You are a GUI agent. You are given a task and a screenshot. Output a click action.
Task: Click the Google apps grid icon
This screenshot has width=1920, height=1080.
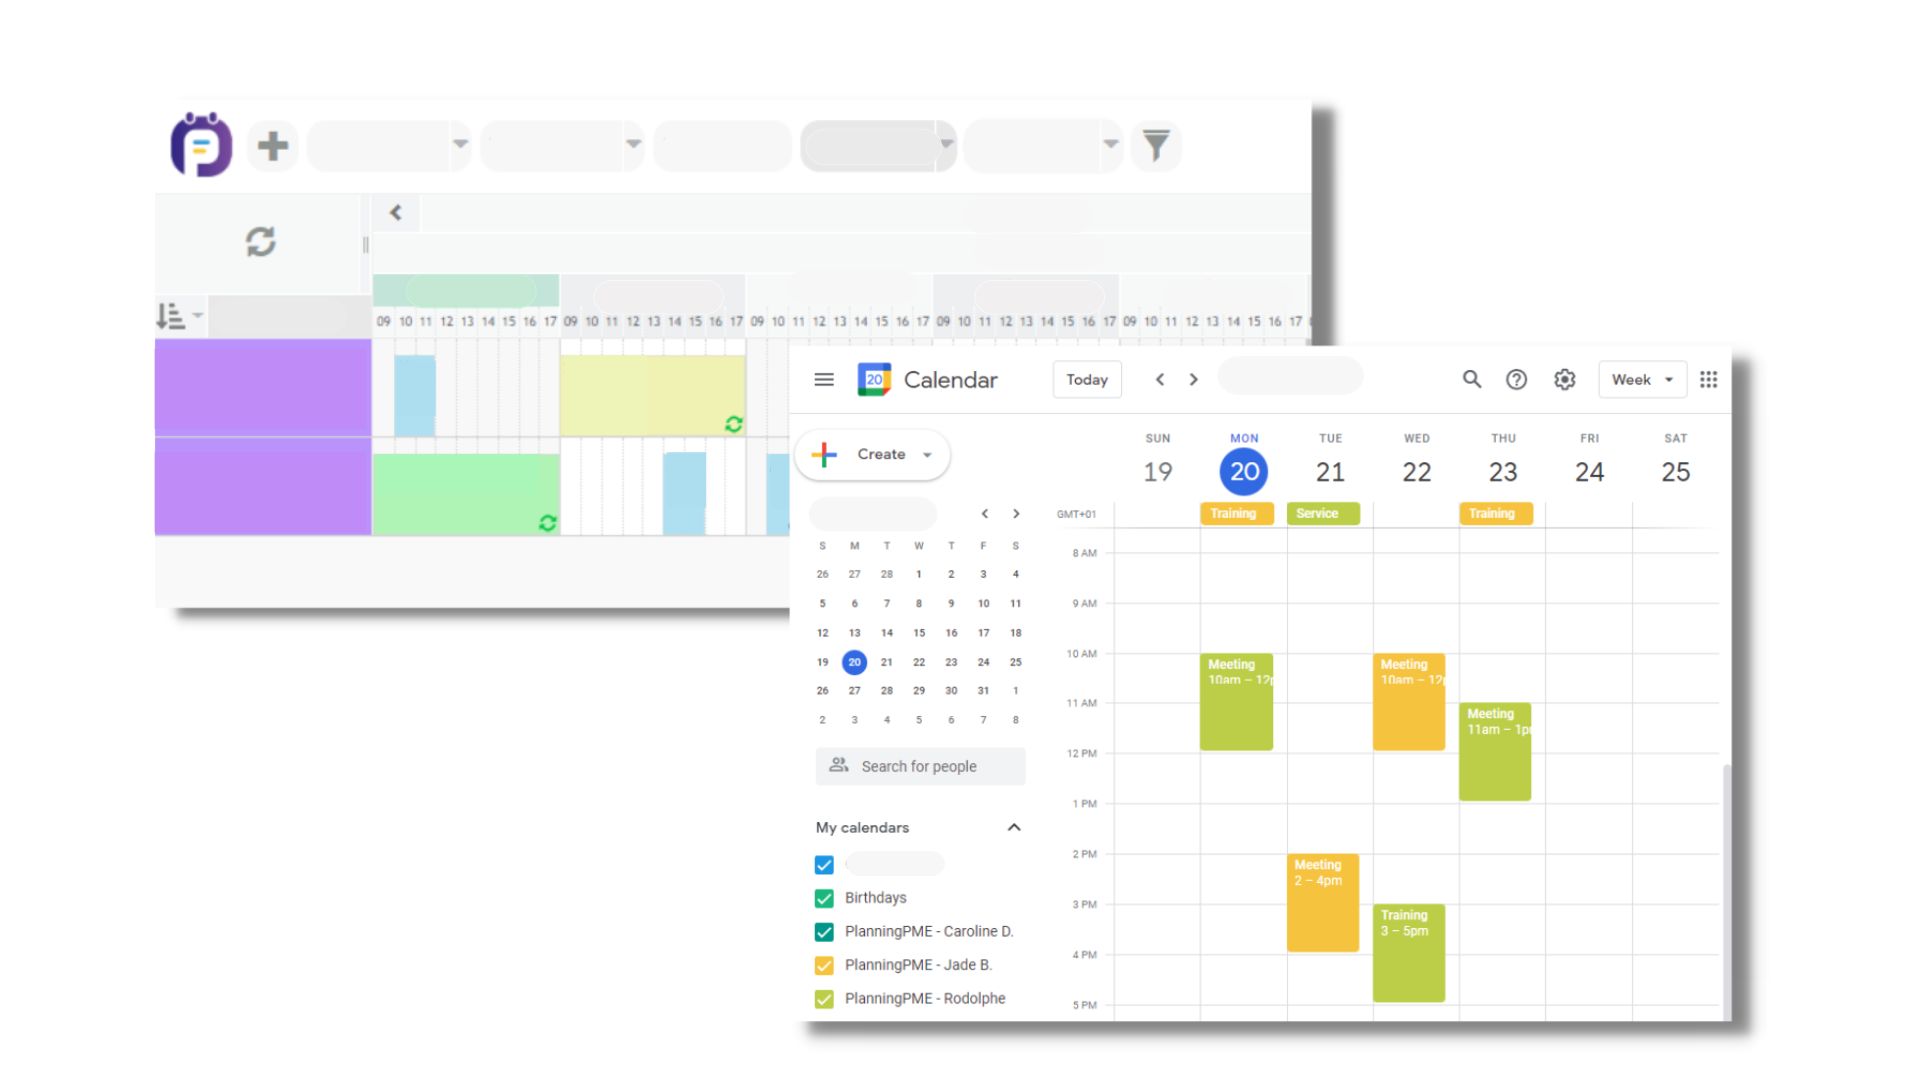1709,380
